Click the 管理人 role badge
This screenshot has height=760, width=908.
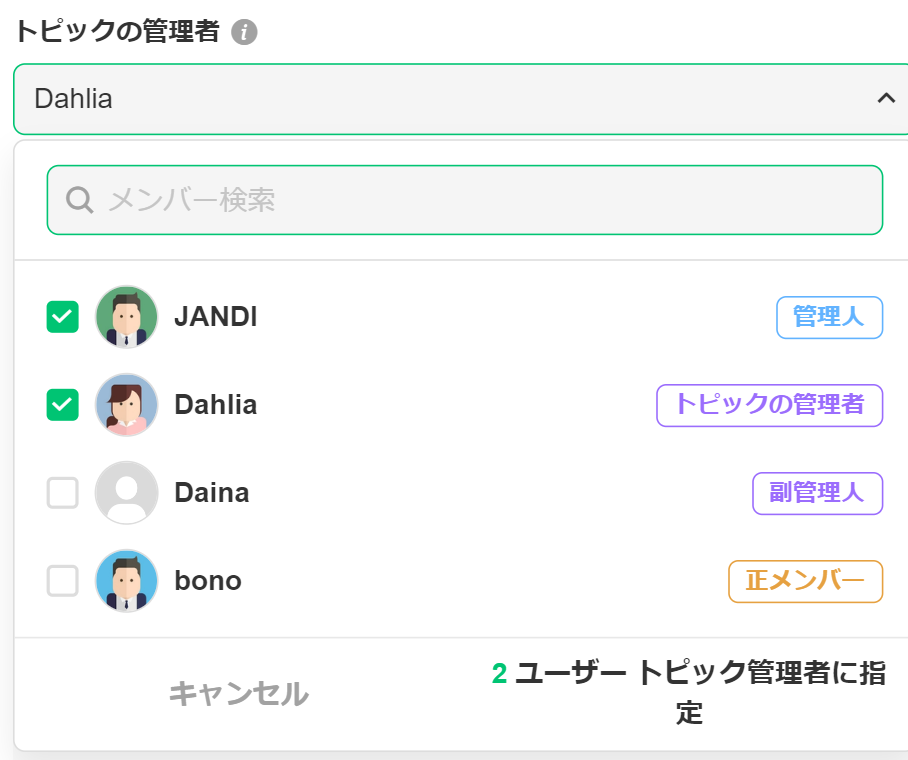[829, 317]
